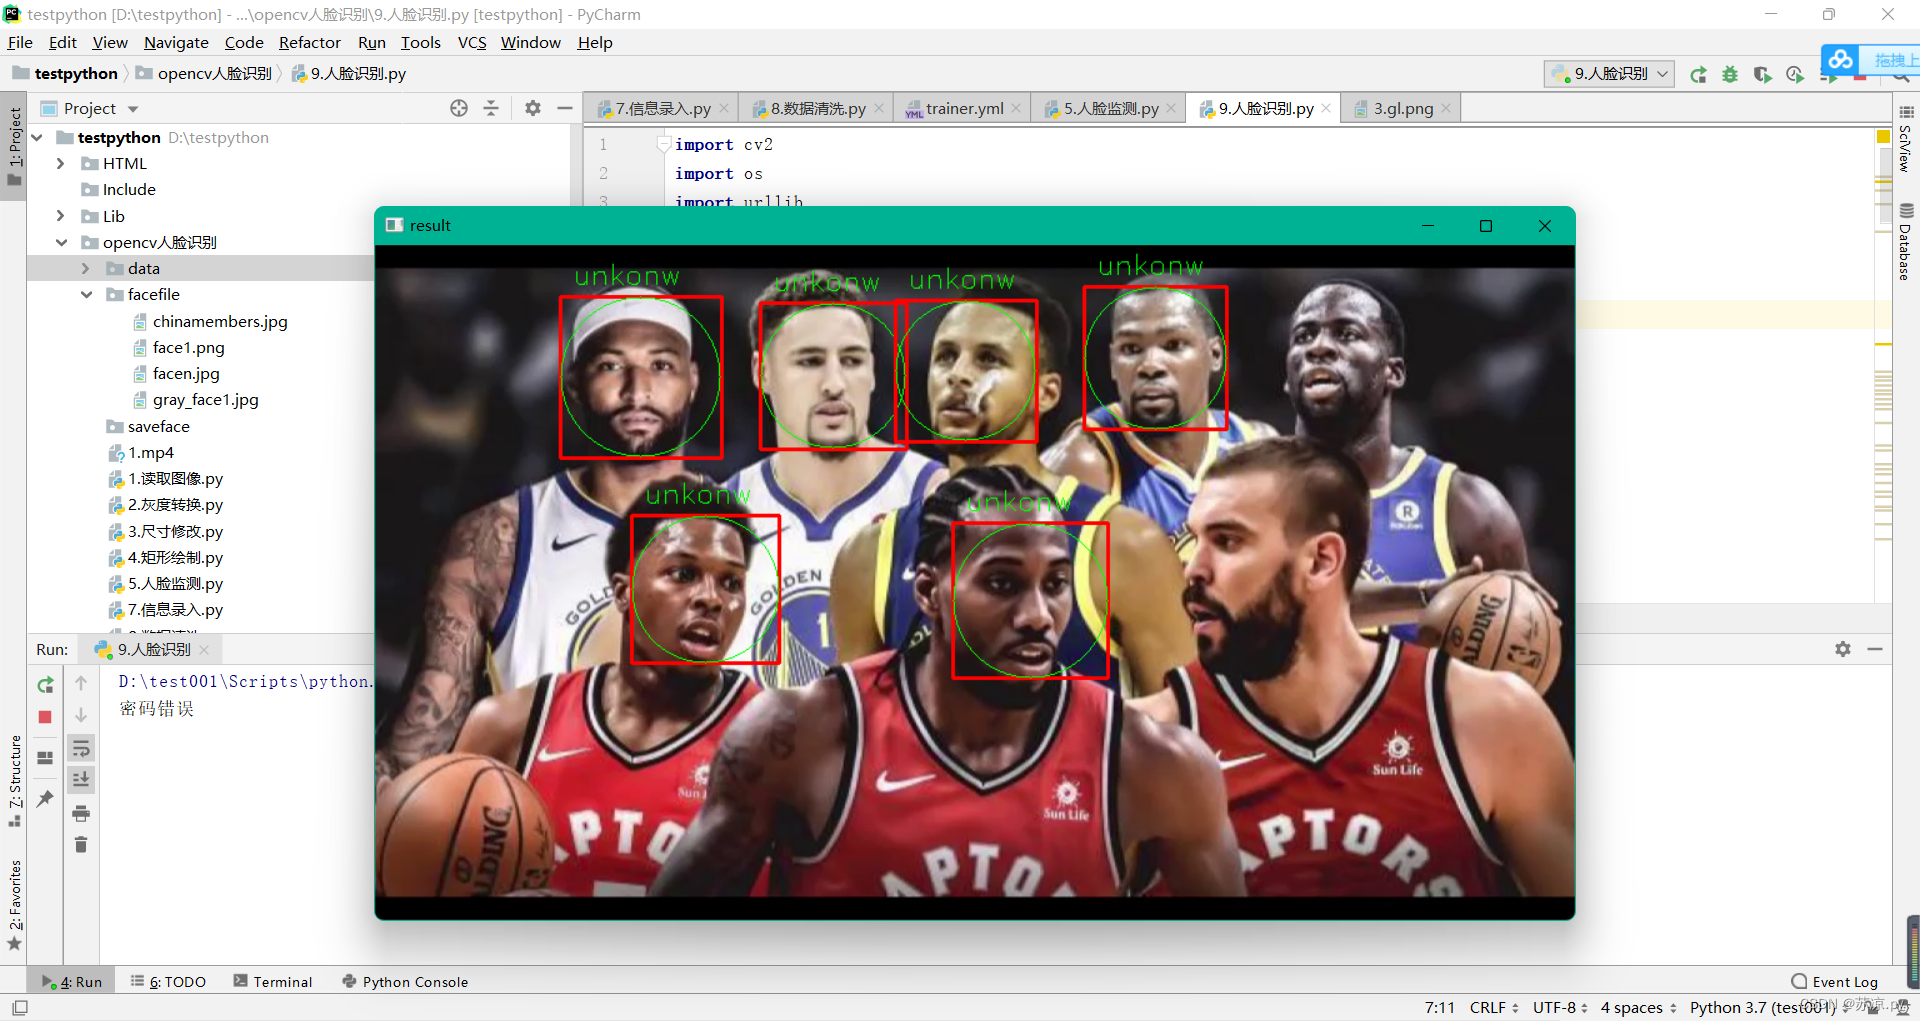Viewport: 1920px width, 1021px height.
Task: Open the 1: Project side tab
Action: [14, 146]
